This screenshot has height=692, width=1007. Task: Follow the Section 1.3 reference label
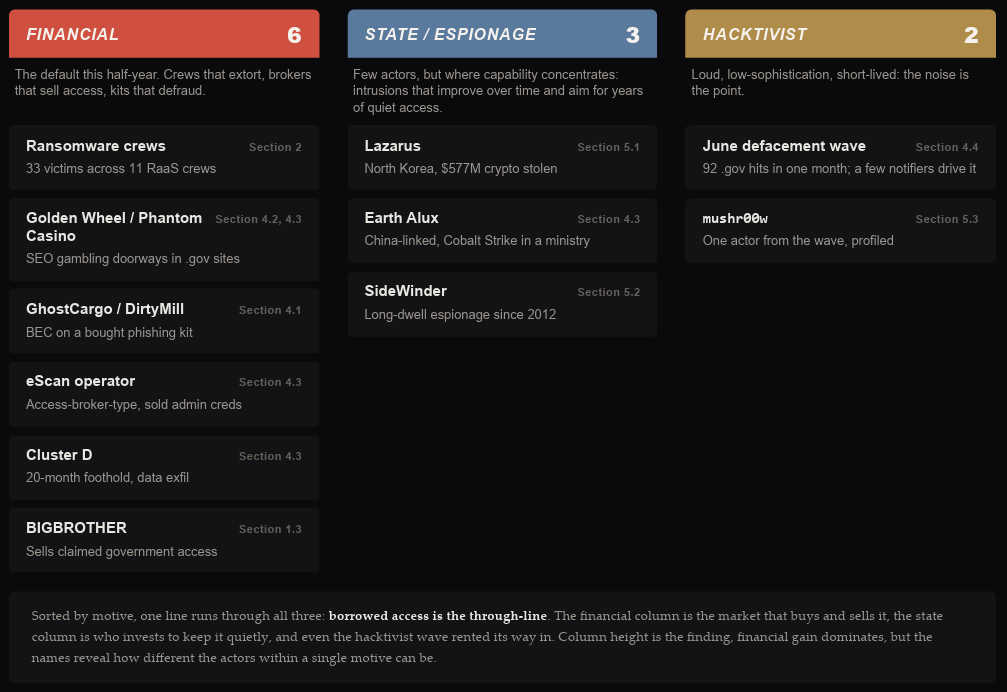pos(270,529)
